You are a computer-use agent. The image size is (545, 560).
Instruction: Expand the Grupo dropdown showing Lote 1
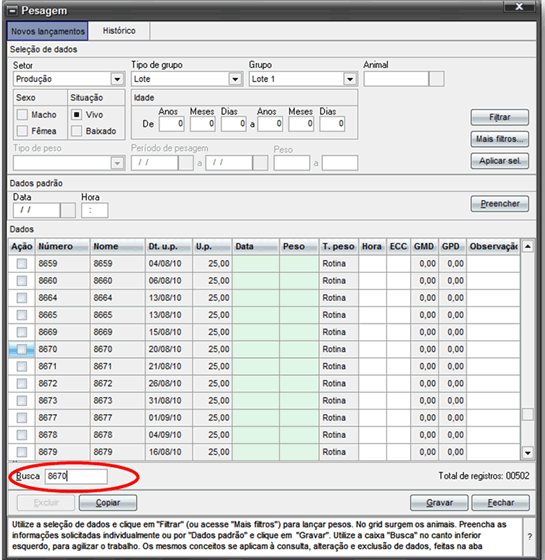350,79
